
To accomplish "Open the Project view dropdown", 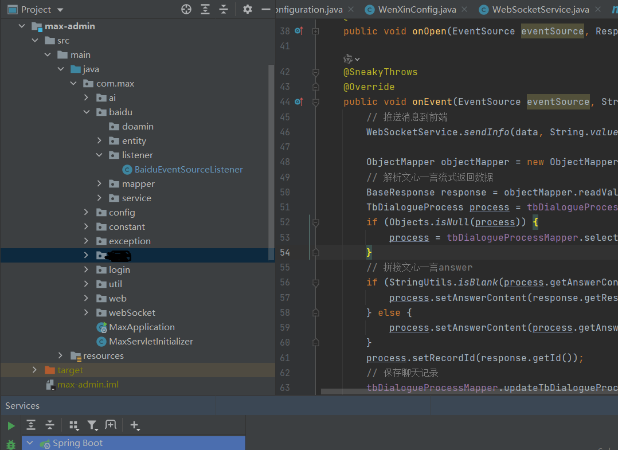I will click(x=60, y=10).
